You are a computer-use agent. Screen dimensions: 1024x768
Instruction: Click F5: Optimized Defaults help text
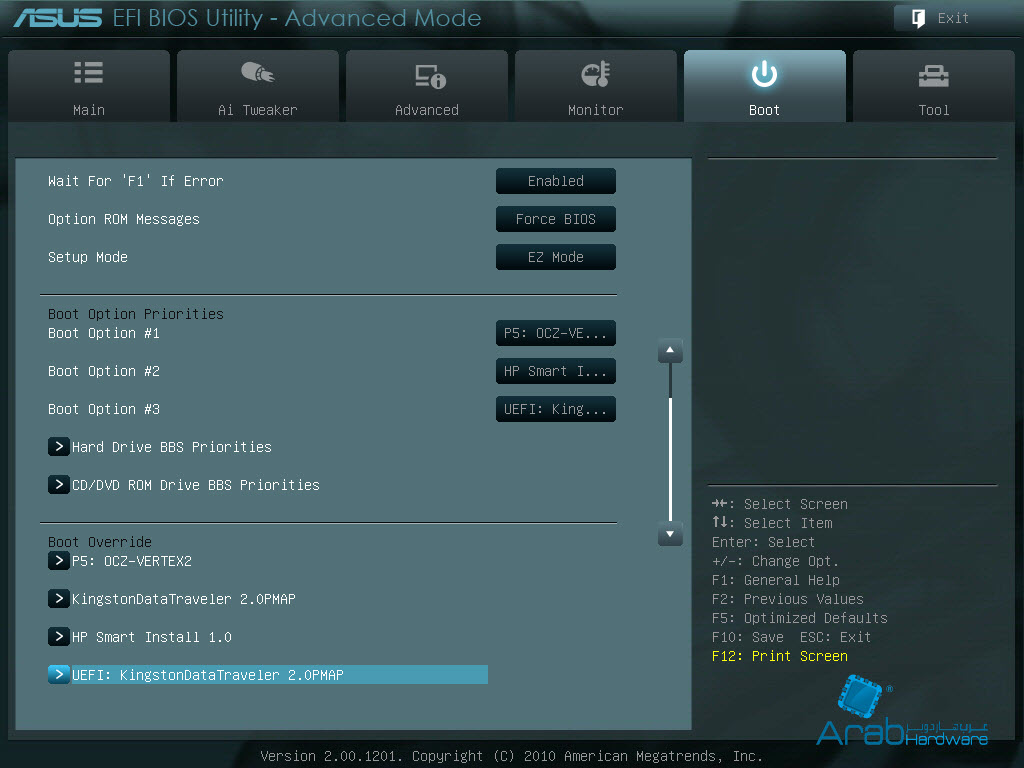coord(799,618)
